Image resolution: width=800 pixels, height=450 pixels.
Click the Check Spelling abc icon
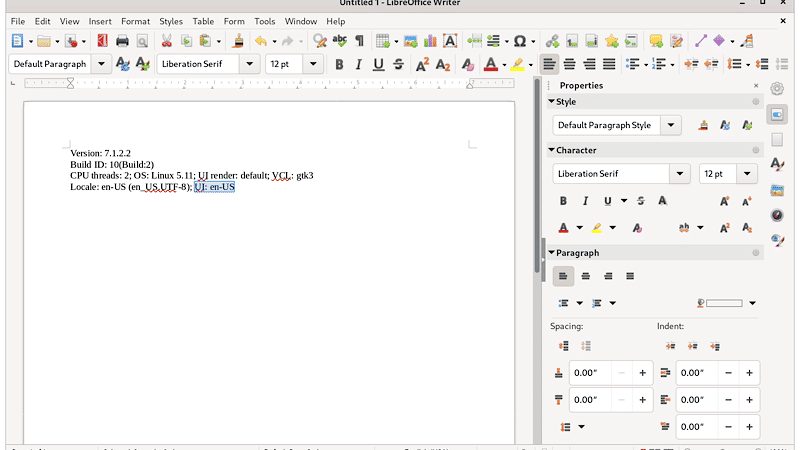click(340, 41)
